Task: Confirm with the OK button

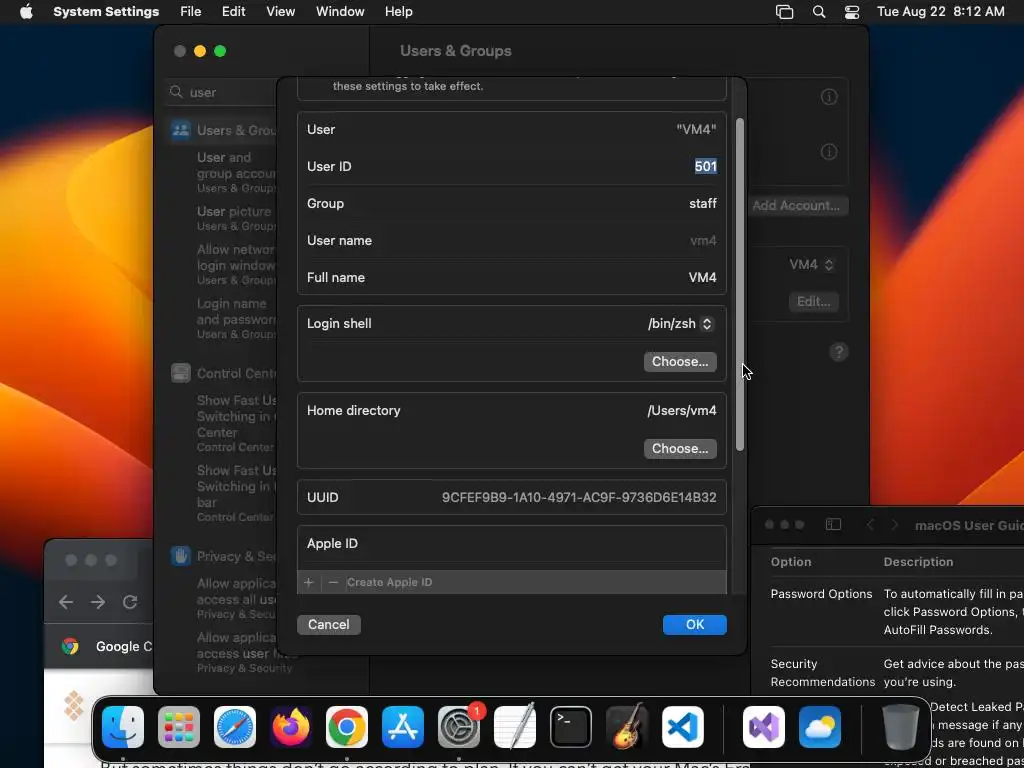Action: [695, 625]
